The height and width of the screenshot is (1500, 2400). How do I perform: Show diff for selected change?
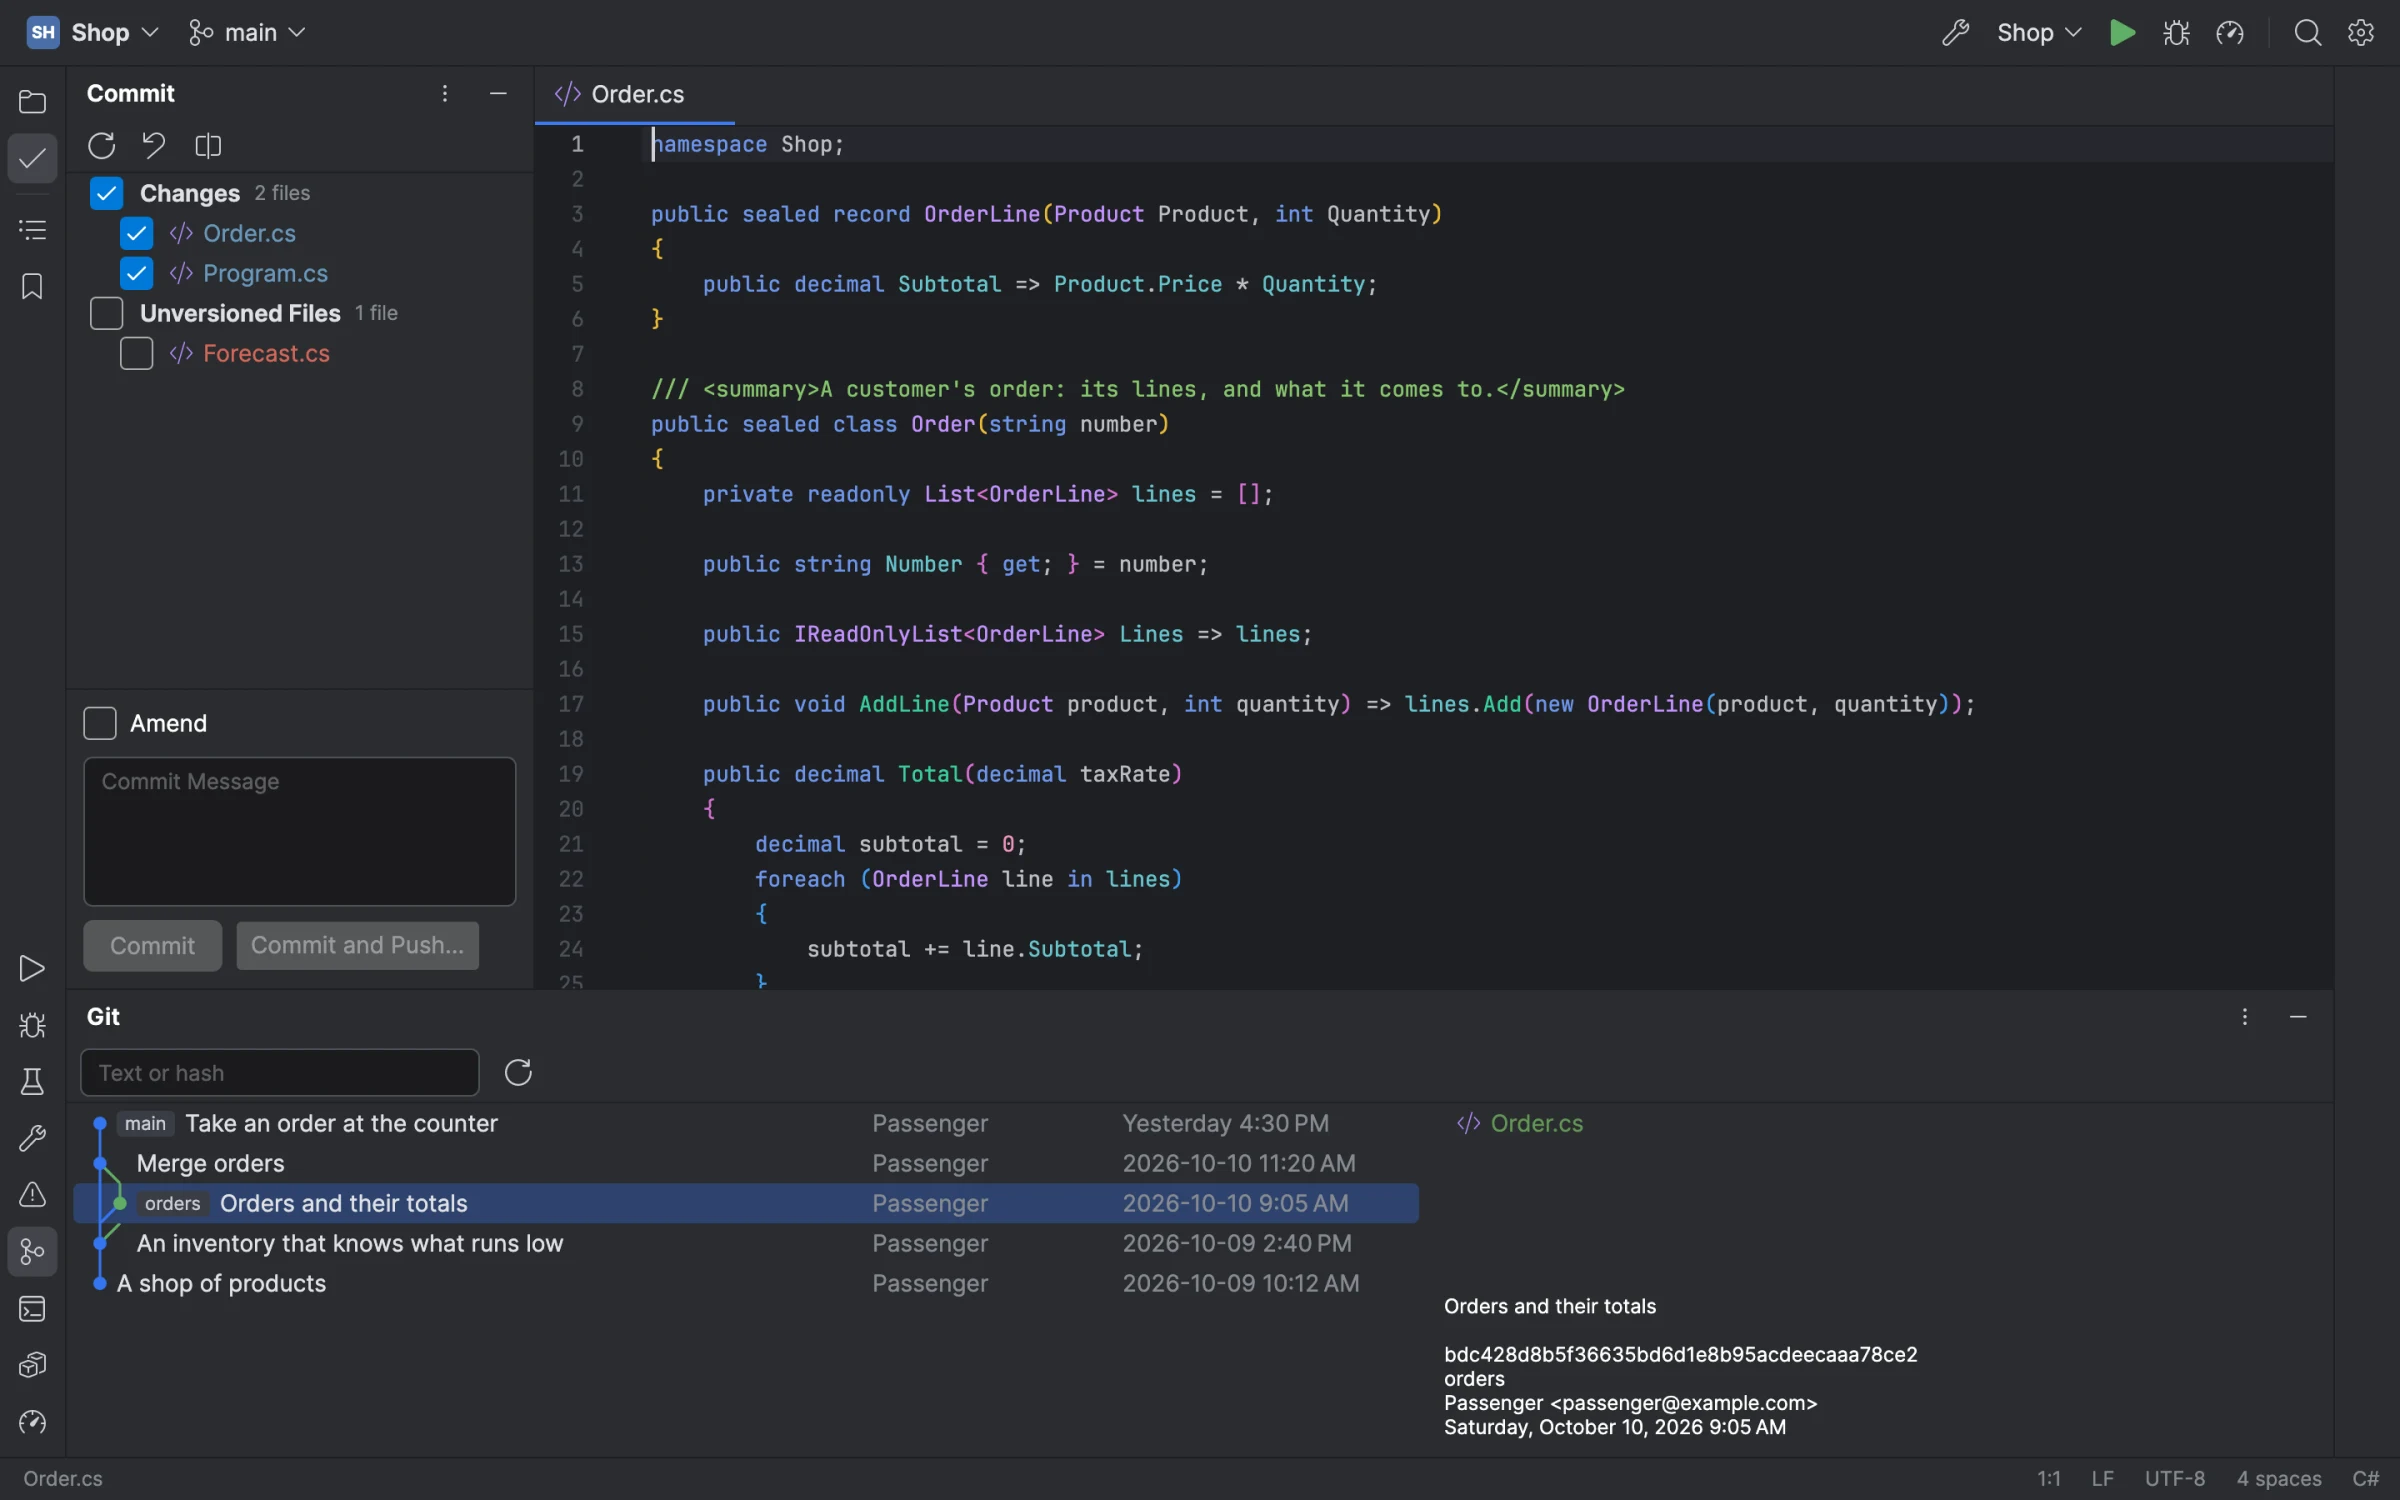click(208, 146)
